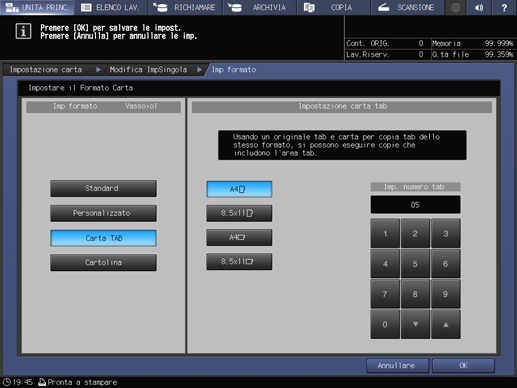
Task: Click the speaker sound icon
Action: pos(479,7)
